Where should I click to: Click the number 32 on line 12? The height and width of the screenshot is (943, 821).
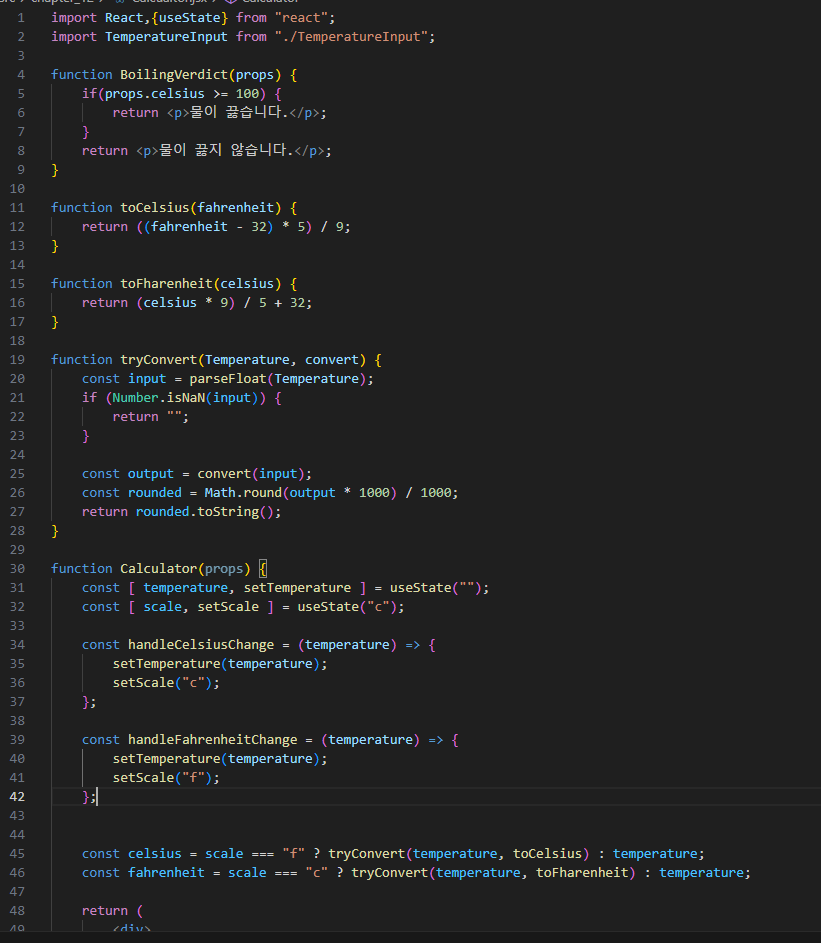click(259, 227)
